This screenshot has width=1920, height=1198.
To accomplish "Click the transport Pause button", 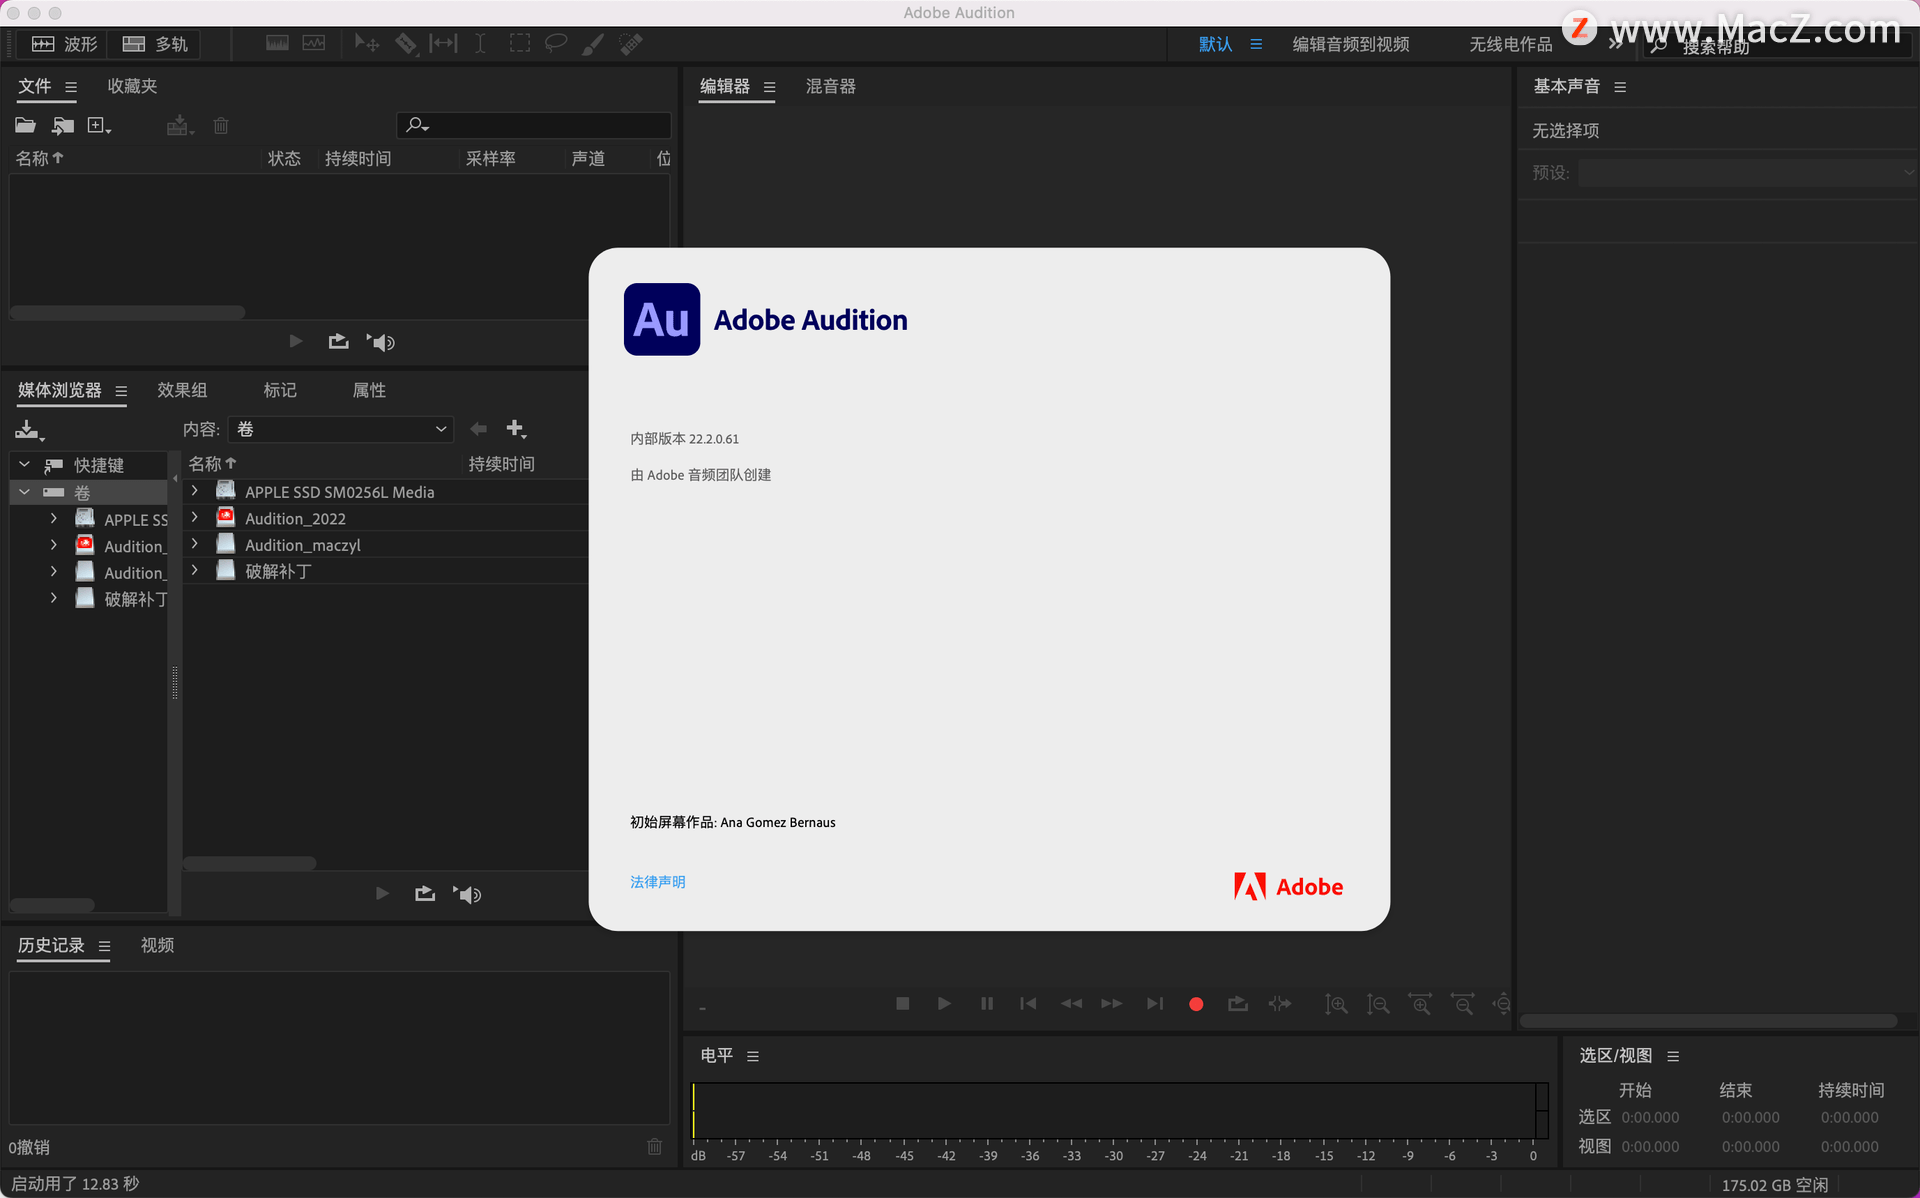I will tap(987, 1003).
